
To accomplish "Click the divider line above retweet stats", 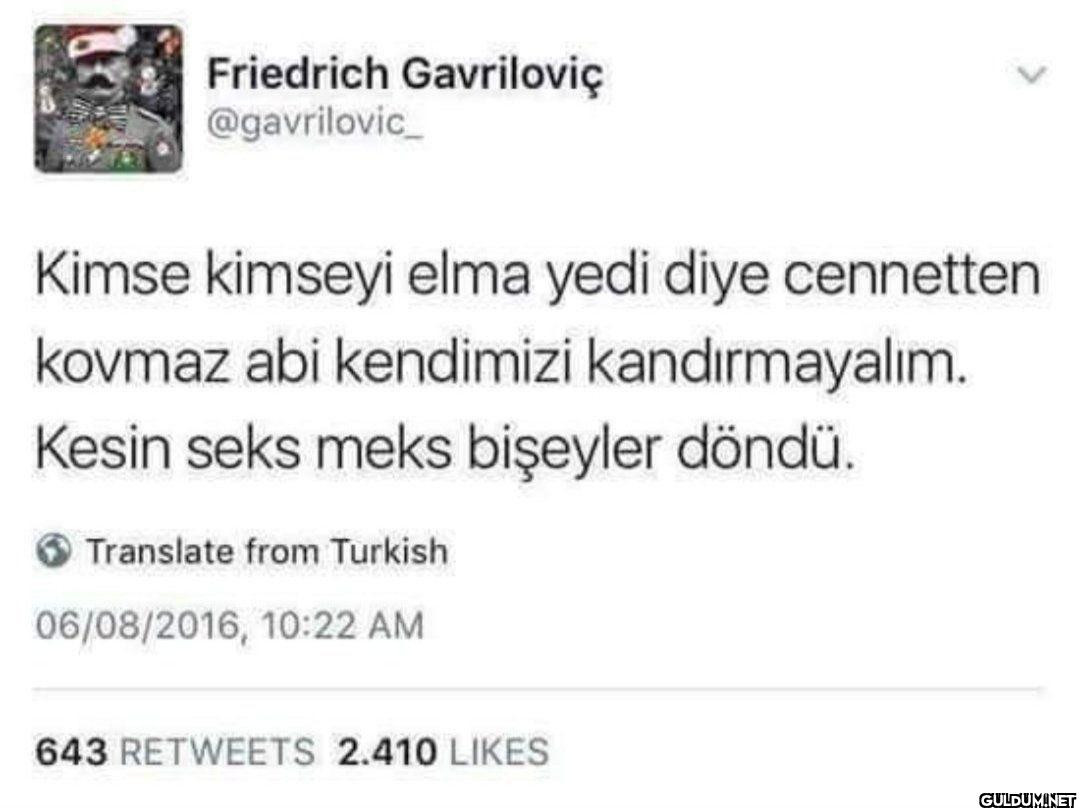I will (x=541, y=688).
